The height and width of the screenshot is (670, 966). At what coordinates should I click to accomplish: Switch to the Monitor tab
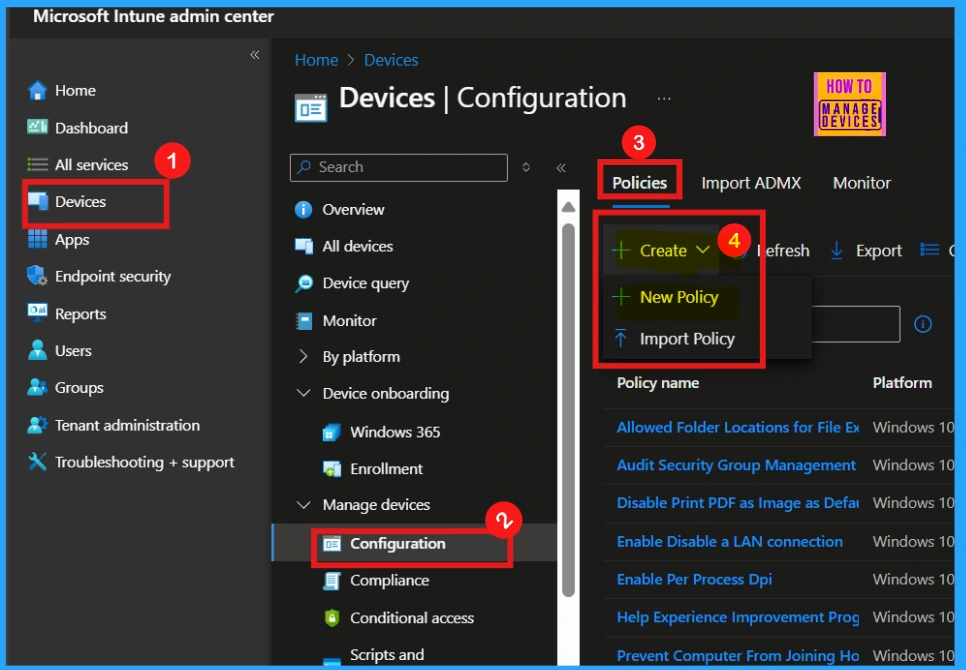pyautogui.click(x=861, y=183)
